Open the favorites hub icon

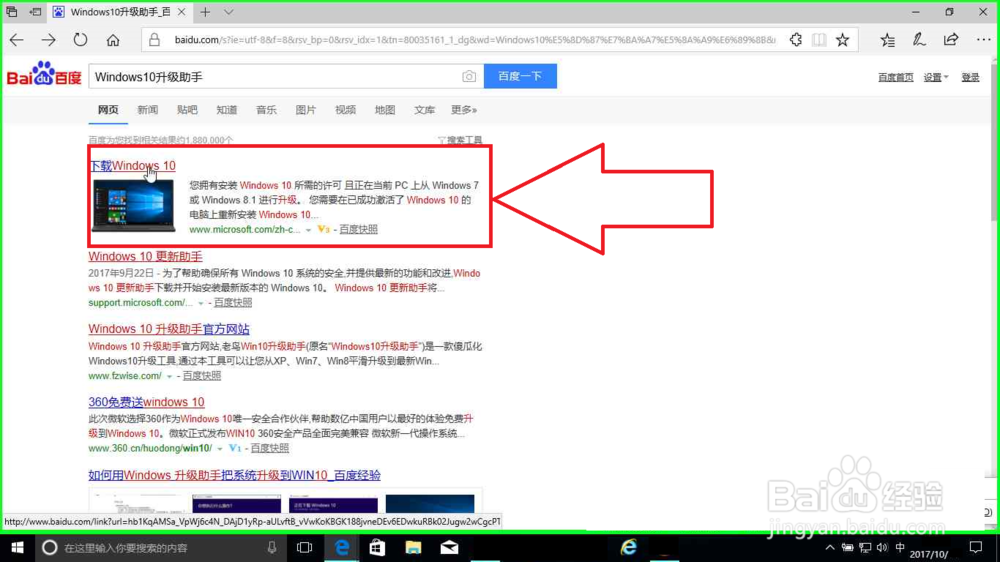[887, 40]
